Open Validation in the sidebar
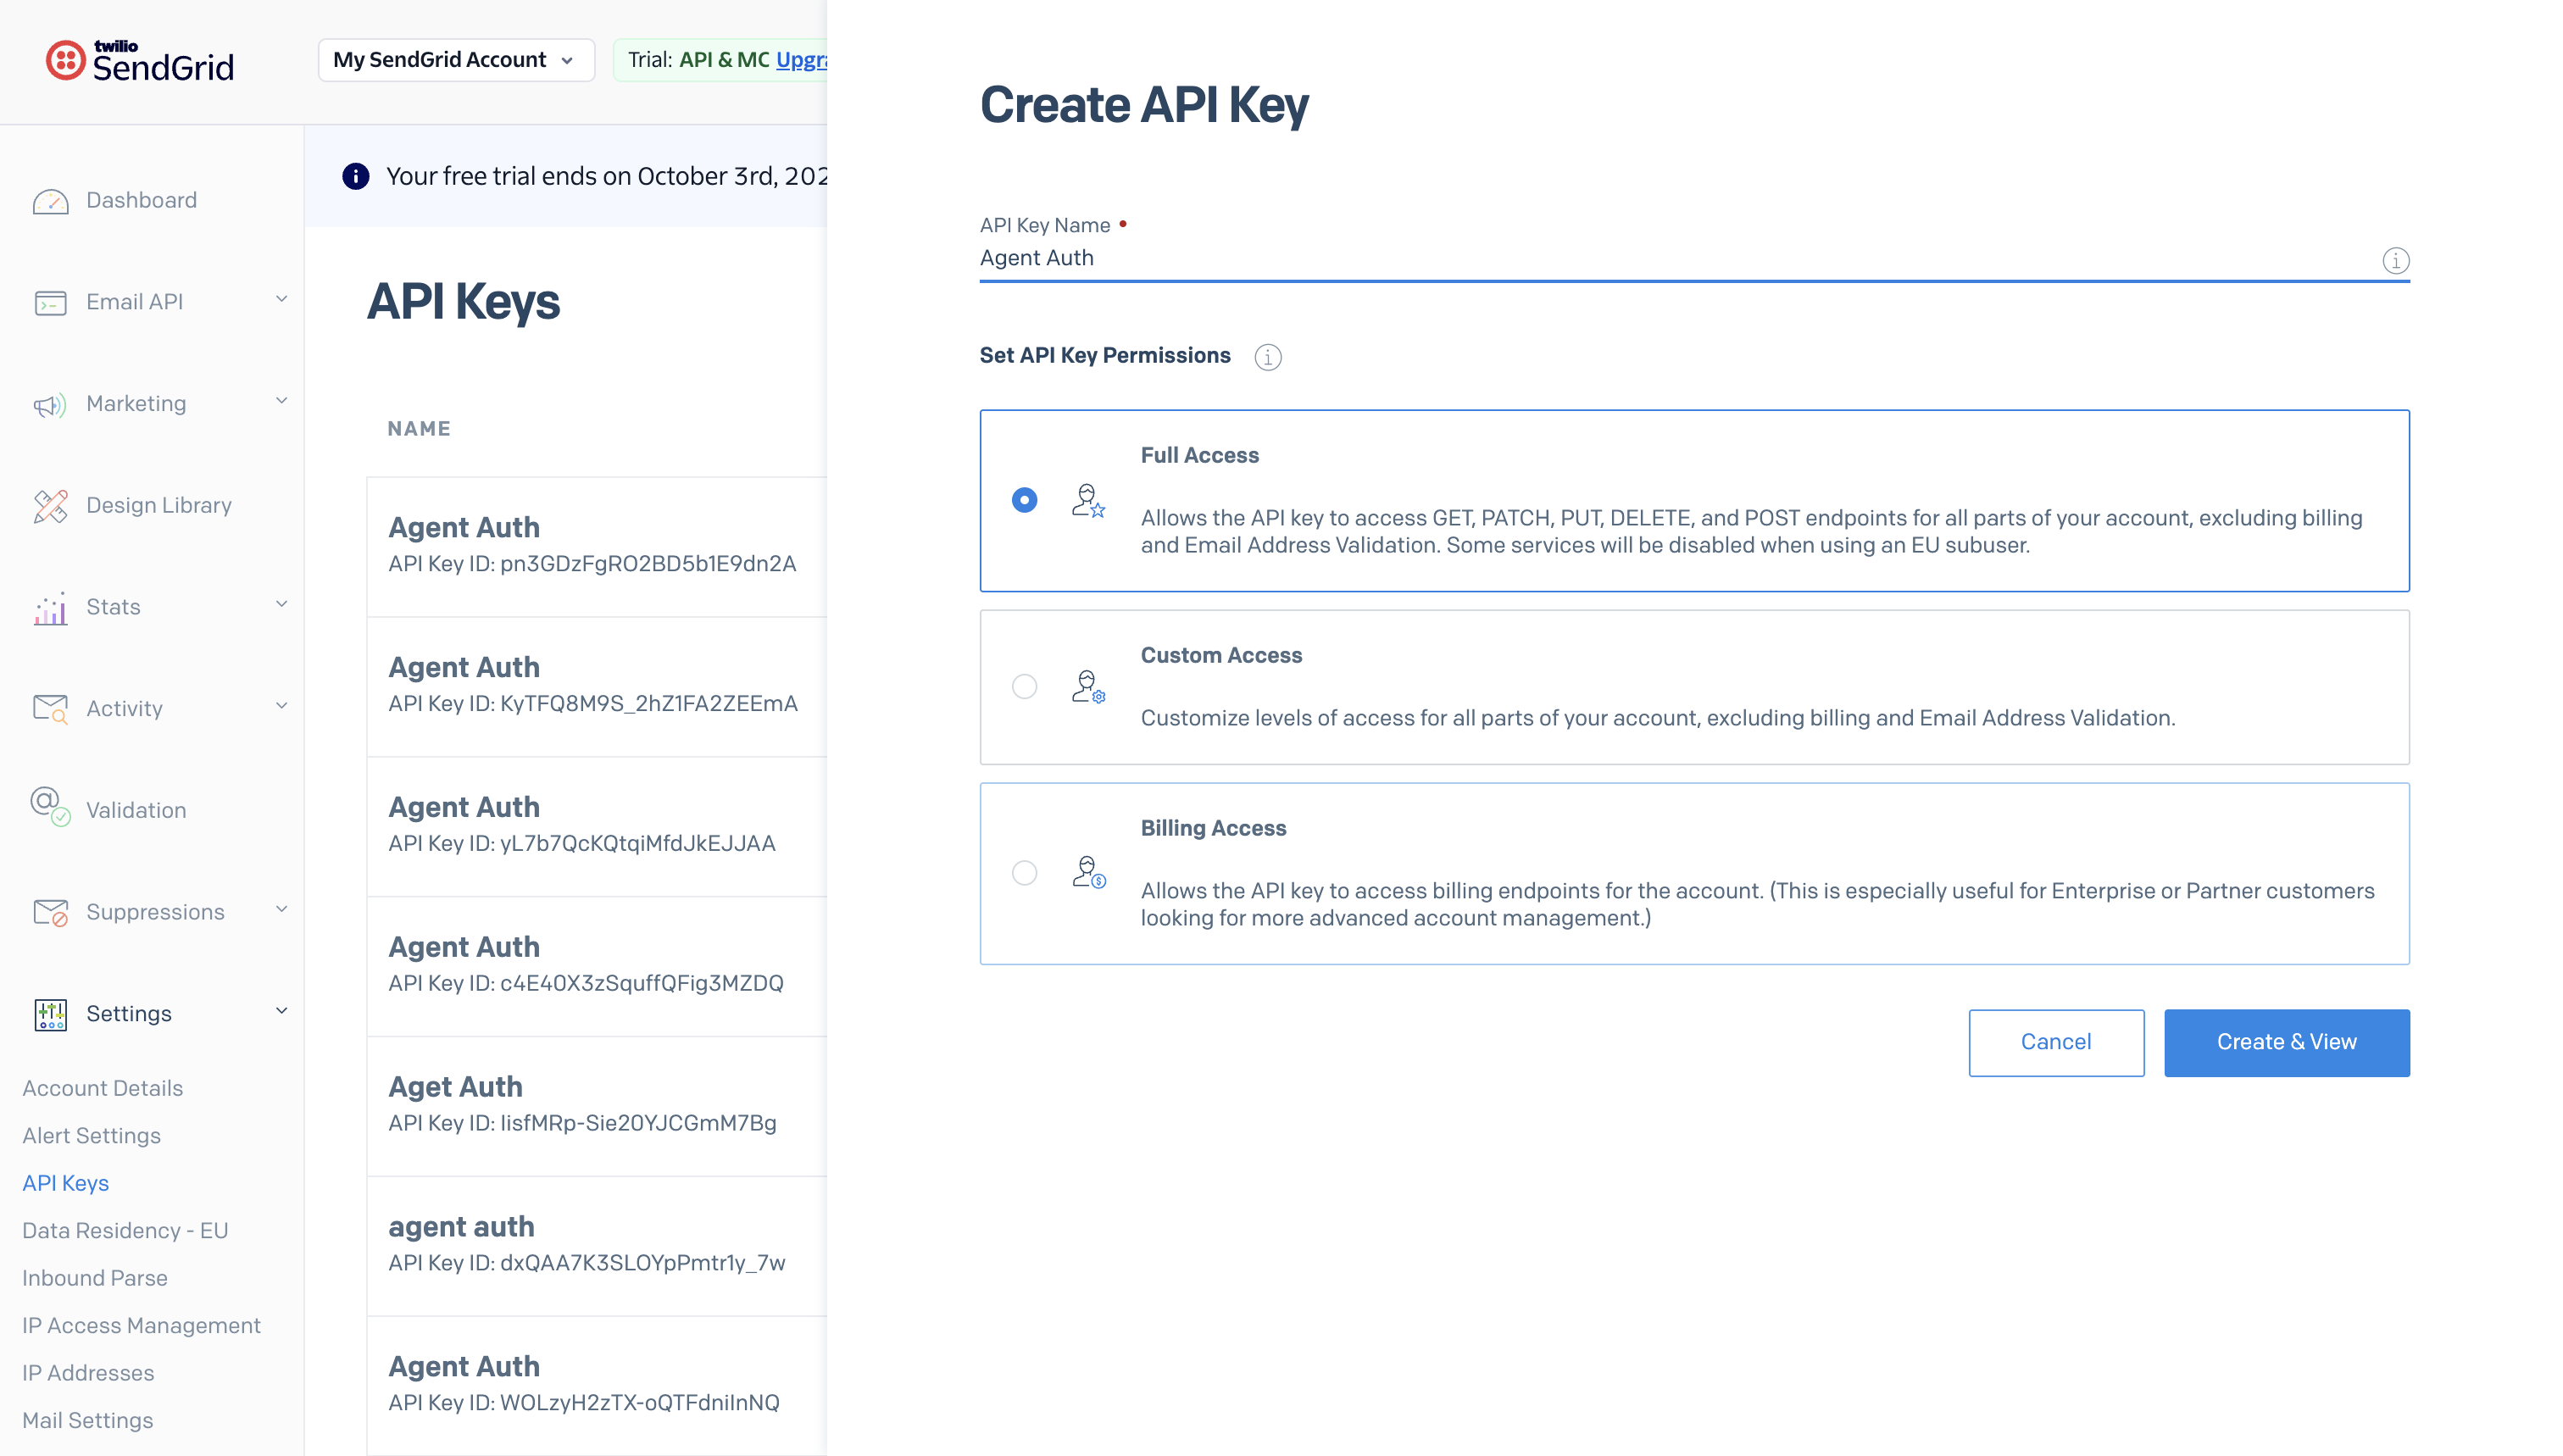Viewport: 2563px width, 1456px height. pyautogui.click(x=136, y=810)
